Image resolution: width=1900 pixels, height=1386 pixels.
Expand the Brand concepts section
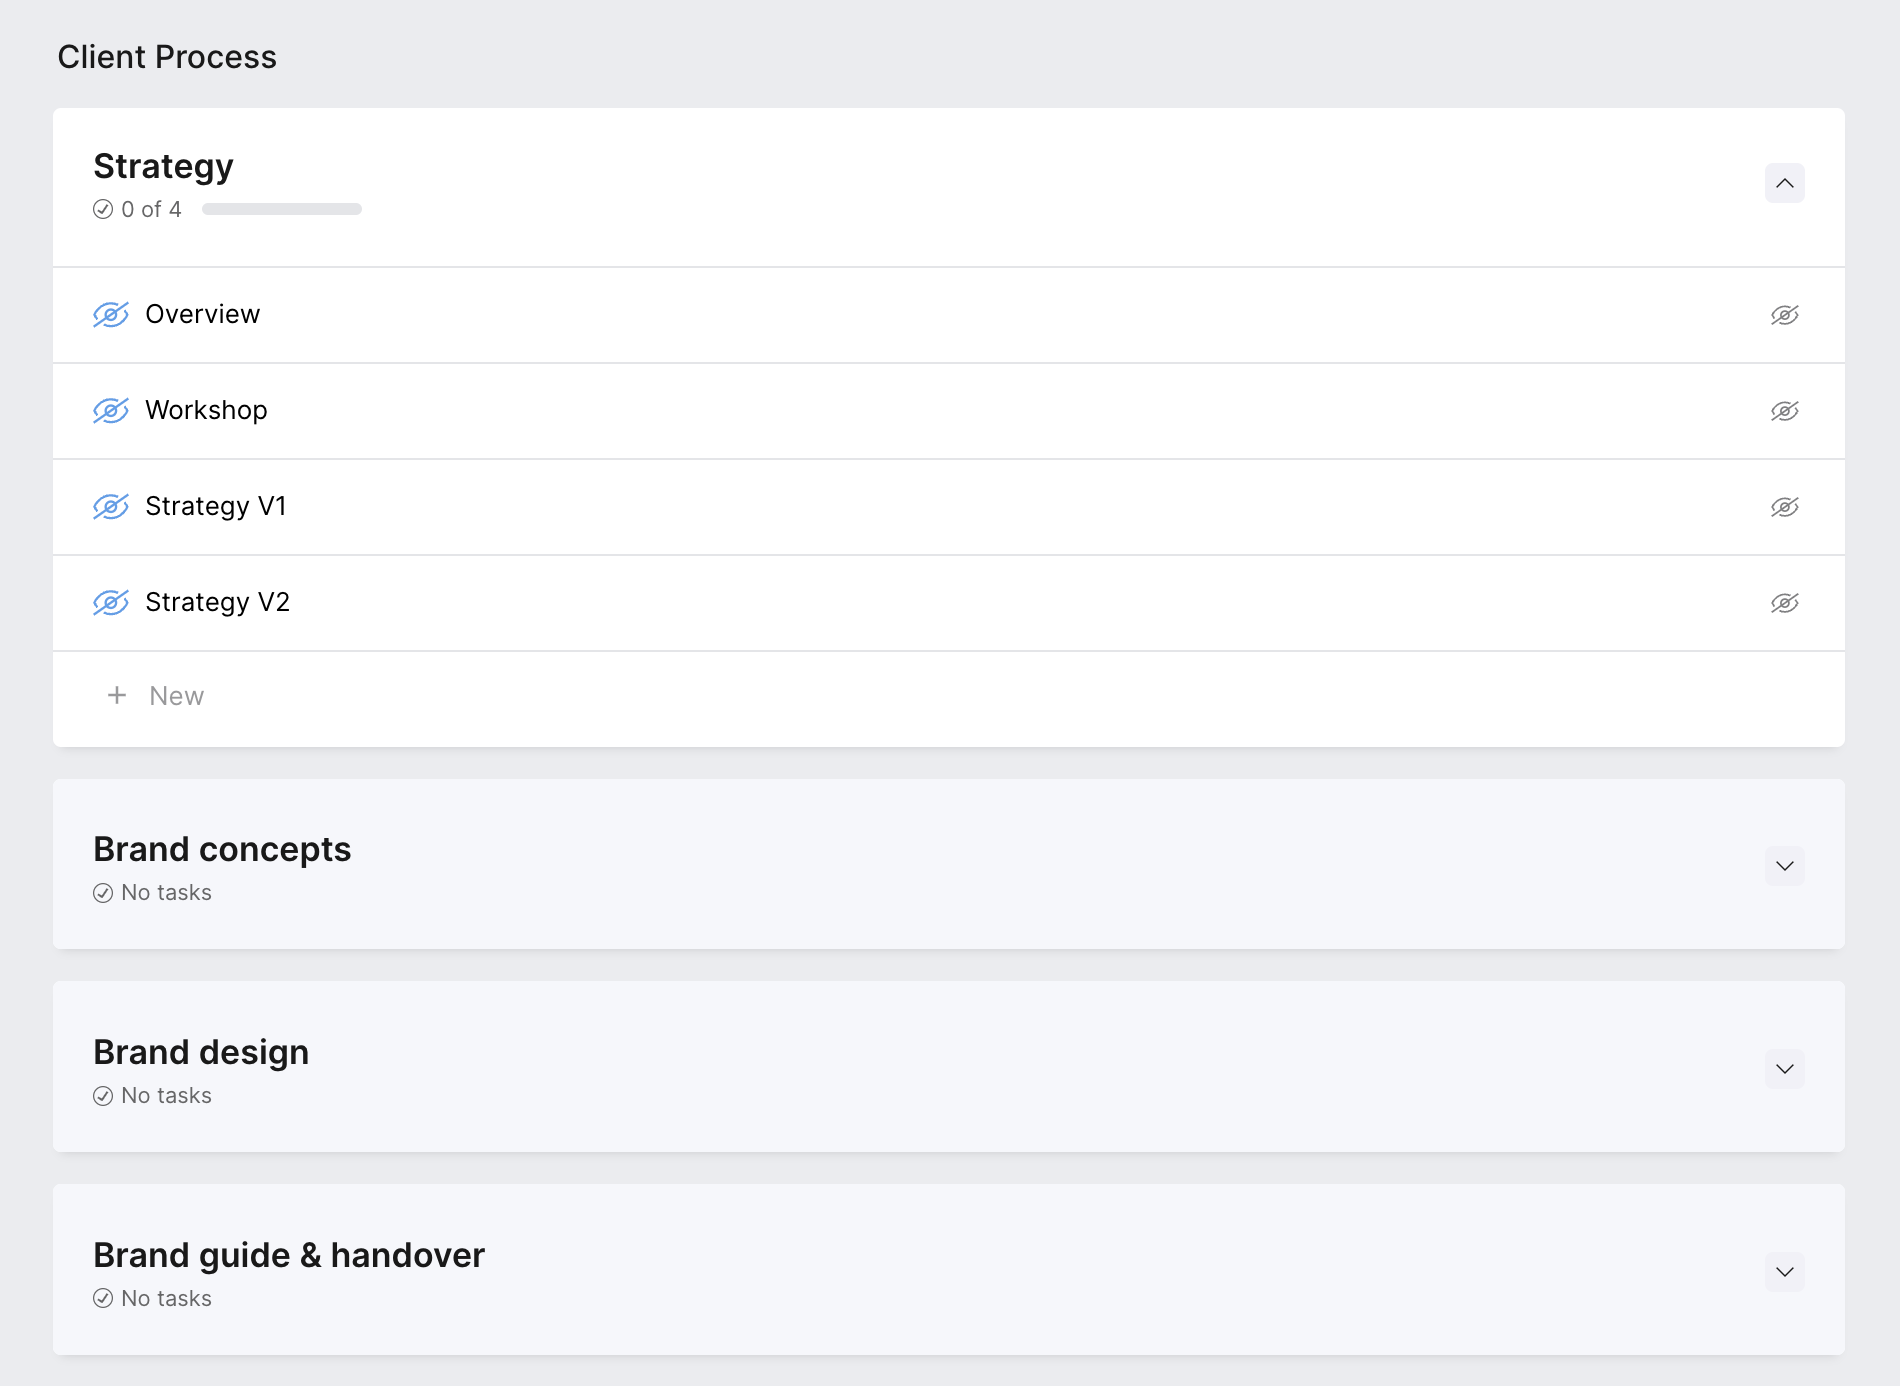1784,866
